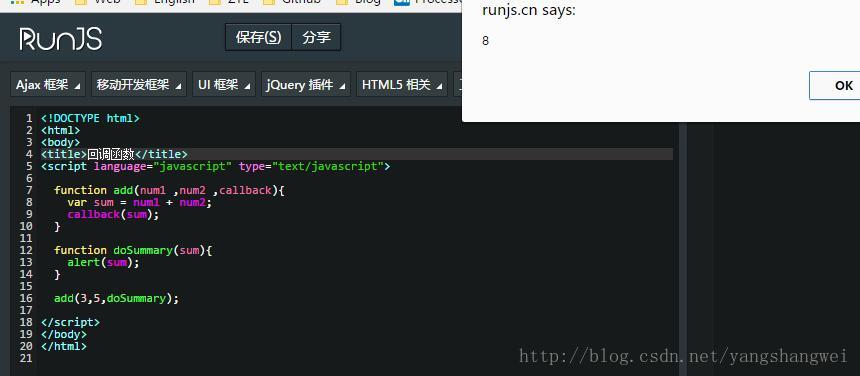
Task: Click the 分享 share button
Action: pyautogui.click(x=316, y=37)
